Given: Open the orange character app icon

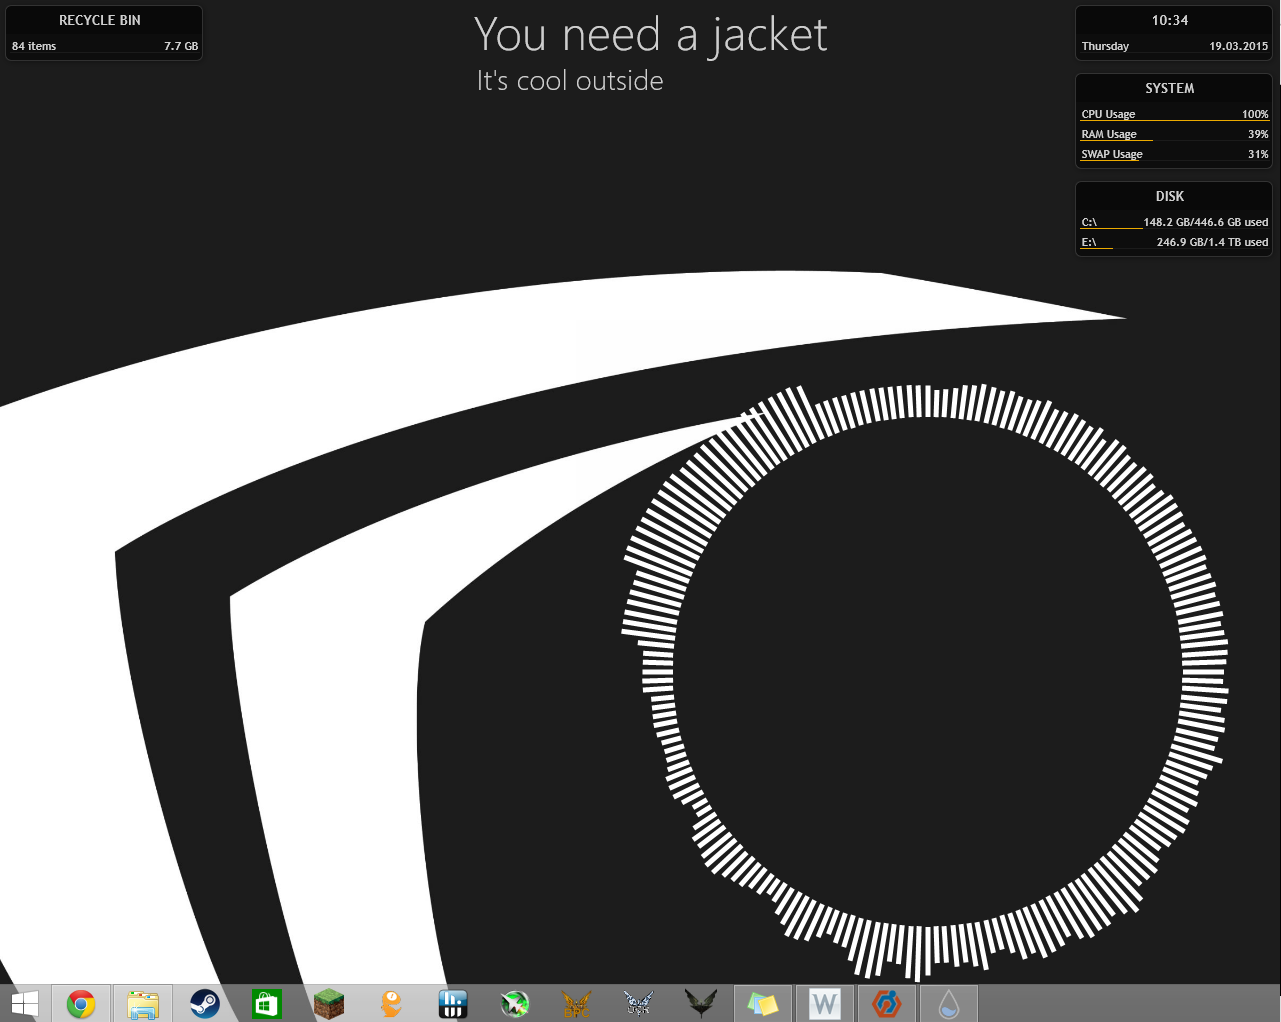Looking at the screenshot, I should 391,1004.
